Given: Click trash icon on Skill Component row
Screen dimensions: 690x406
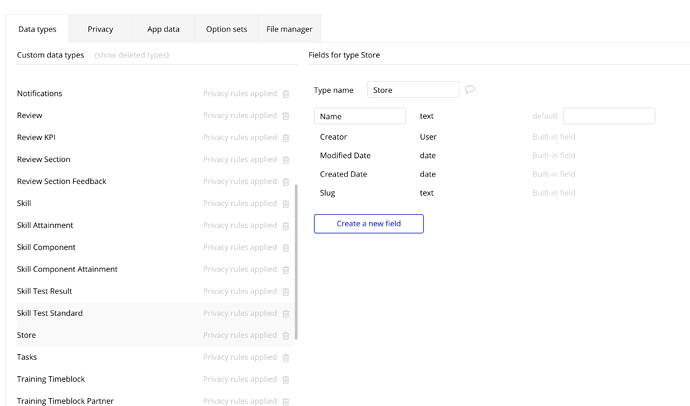Looking at the screenshot, I should [x=286, y=248].
